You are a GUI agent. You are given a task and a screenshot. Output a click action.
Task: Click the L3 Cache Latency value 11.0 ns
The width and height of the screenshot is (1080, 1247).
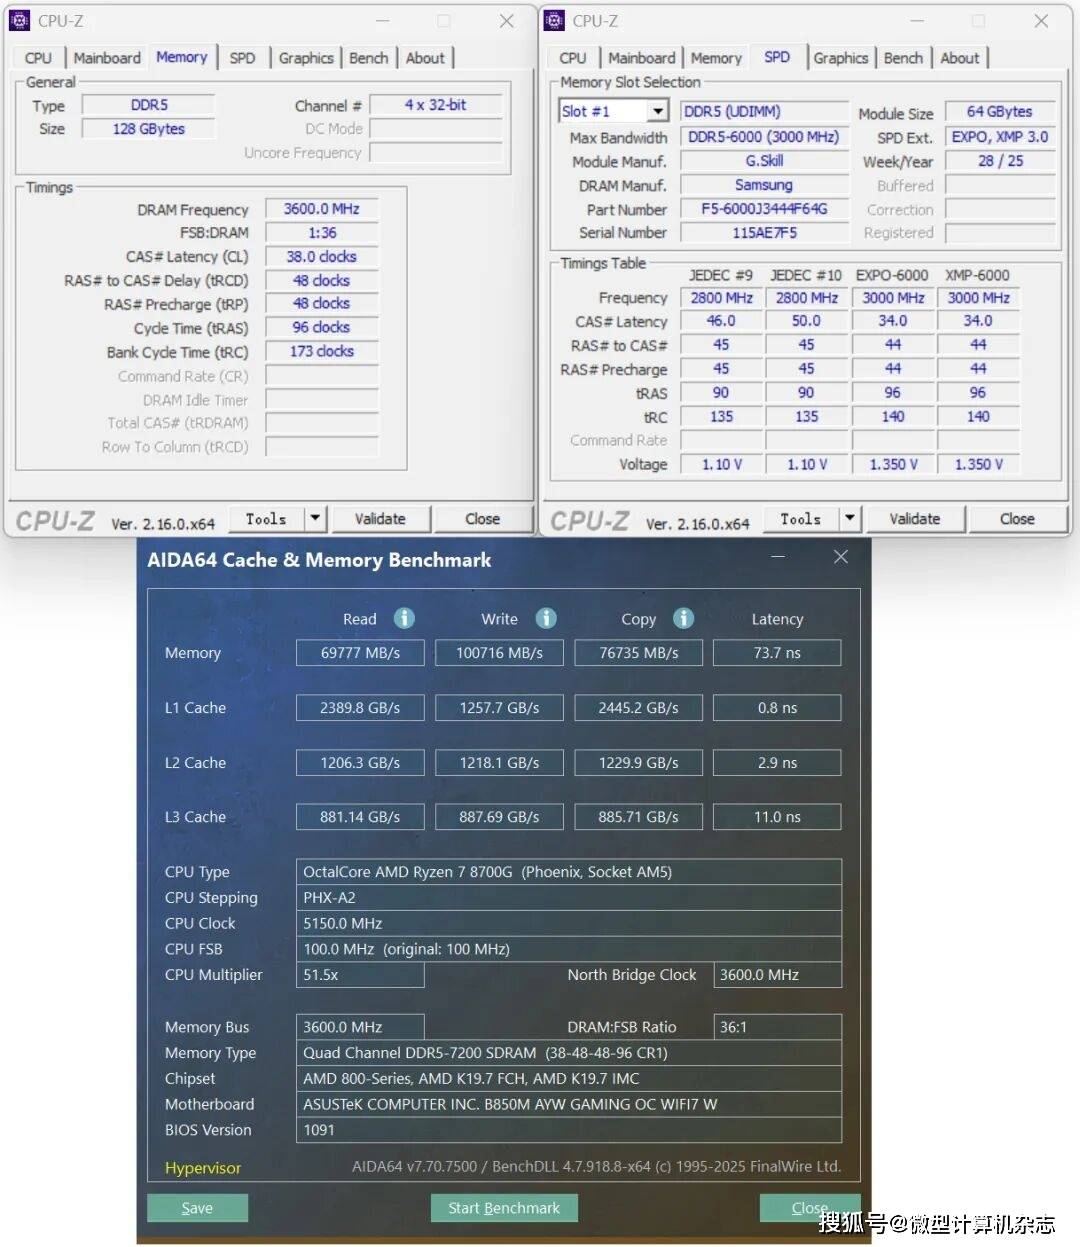[777, 817]
